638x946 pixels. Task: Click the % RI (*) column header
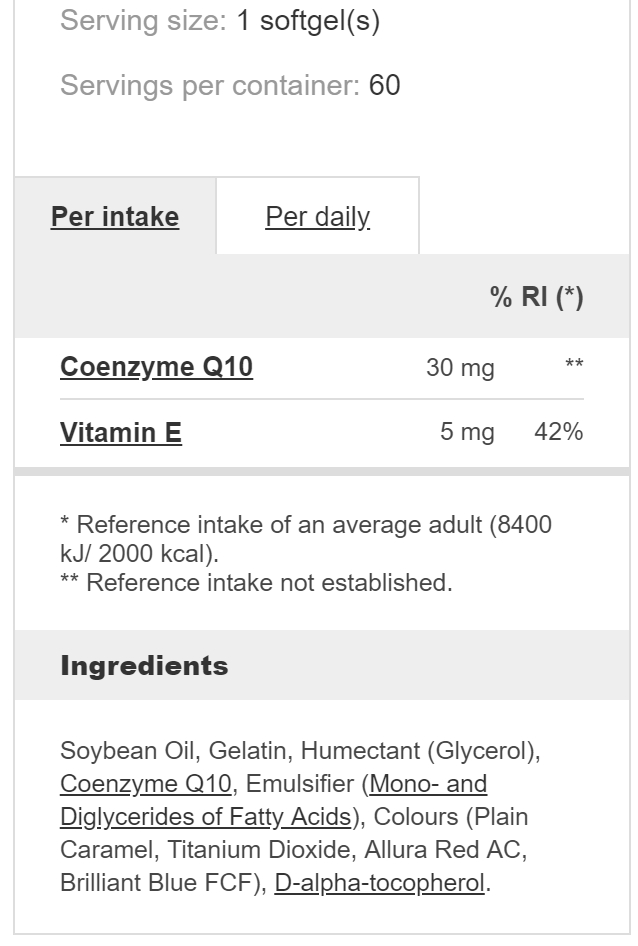coord(537,297)
